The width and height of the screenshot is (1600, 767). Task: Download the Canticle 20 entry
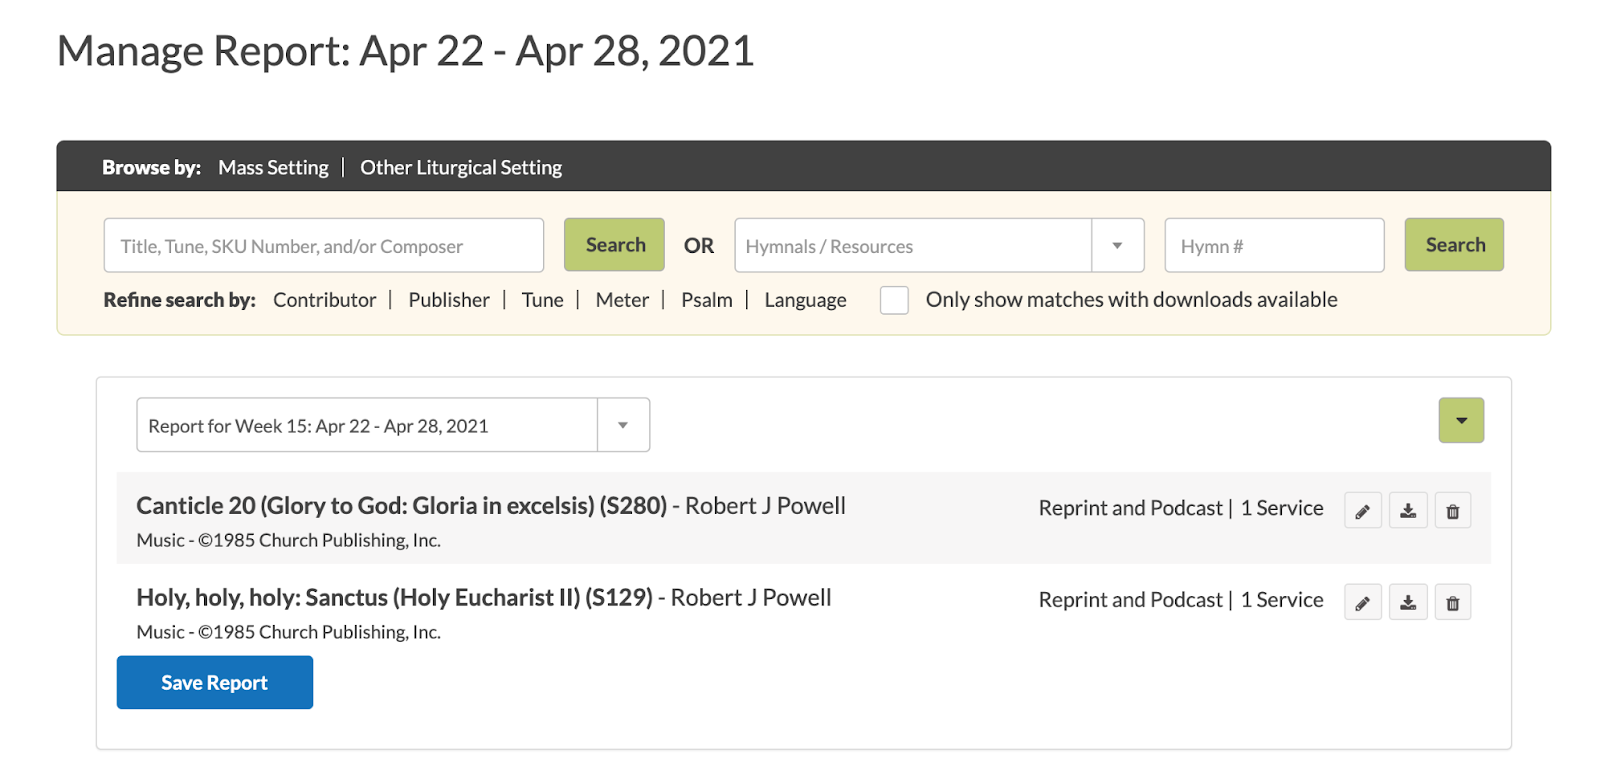(1408, 511)
